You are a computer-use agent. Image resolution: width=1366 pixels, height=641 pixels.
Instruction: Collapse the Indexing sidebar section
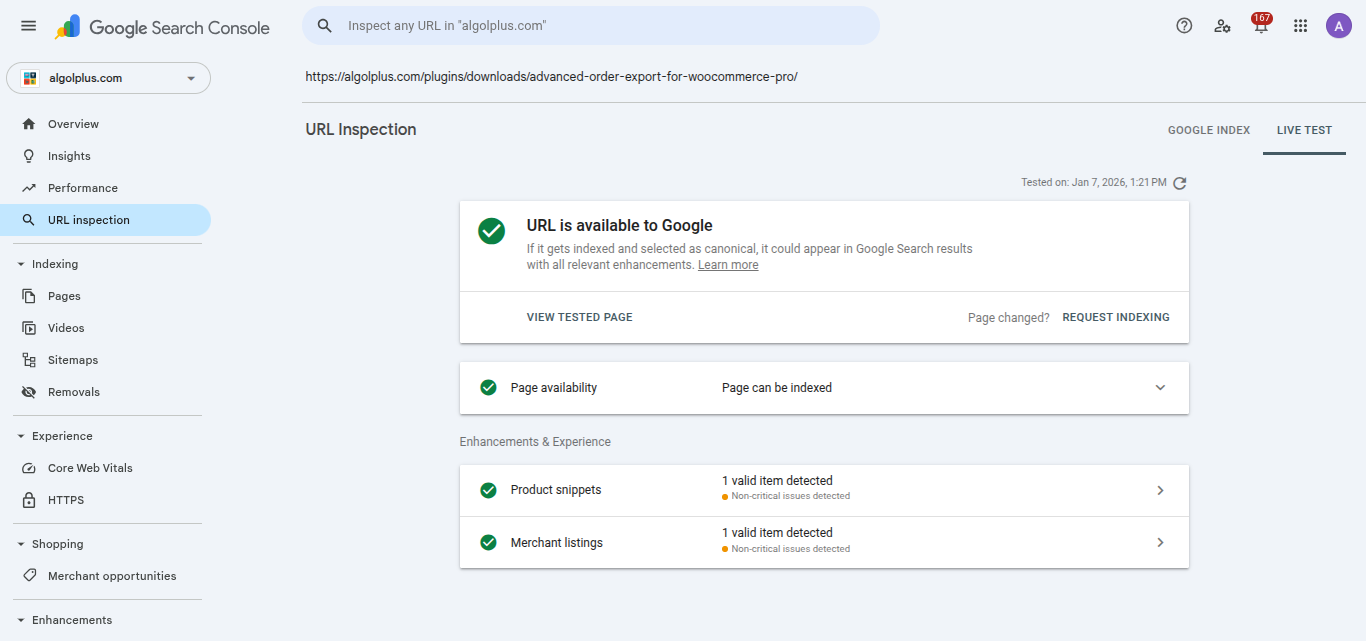(21, 264)
